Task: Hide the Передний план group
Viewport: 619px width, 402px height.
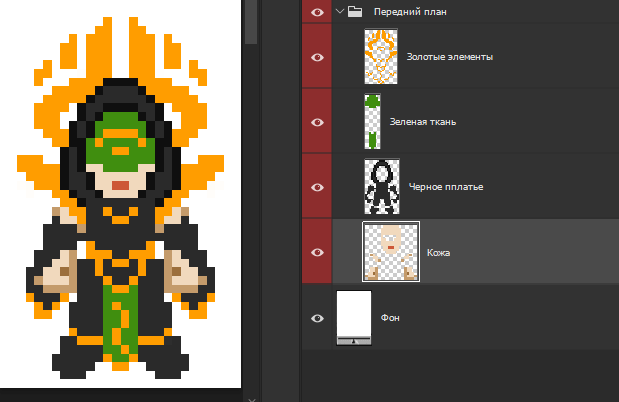Action: coord(317,12)
